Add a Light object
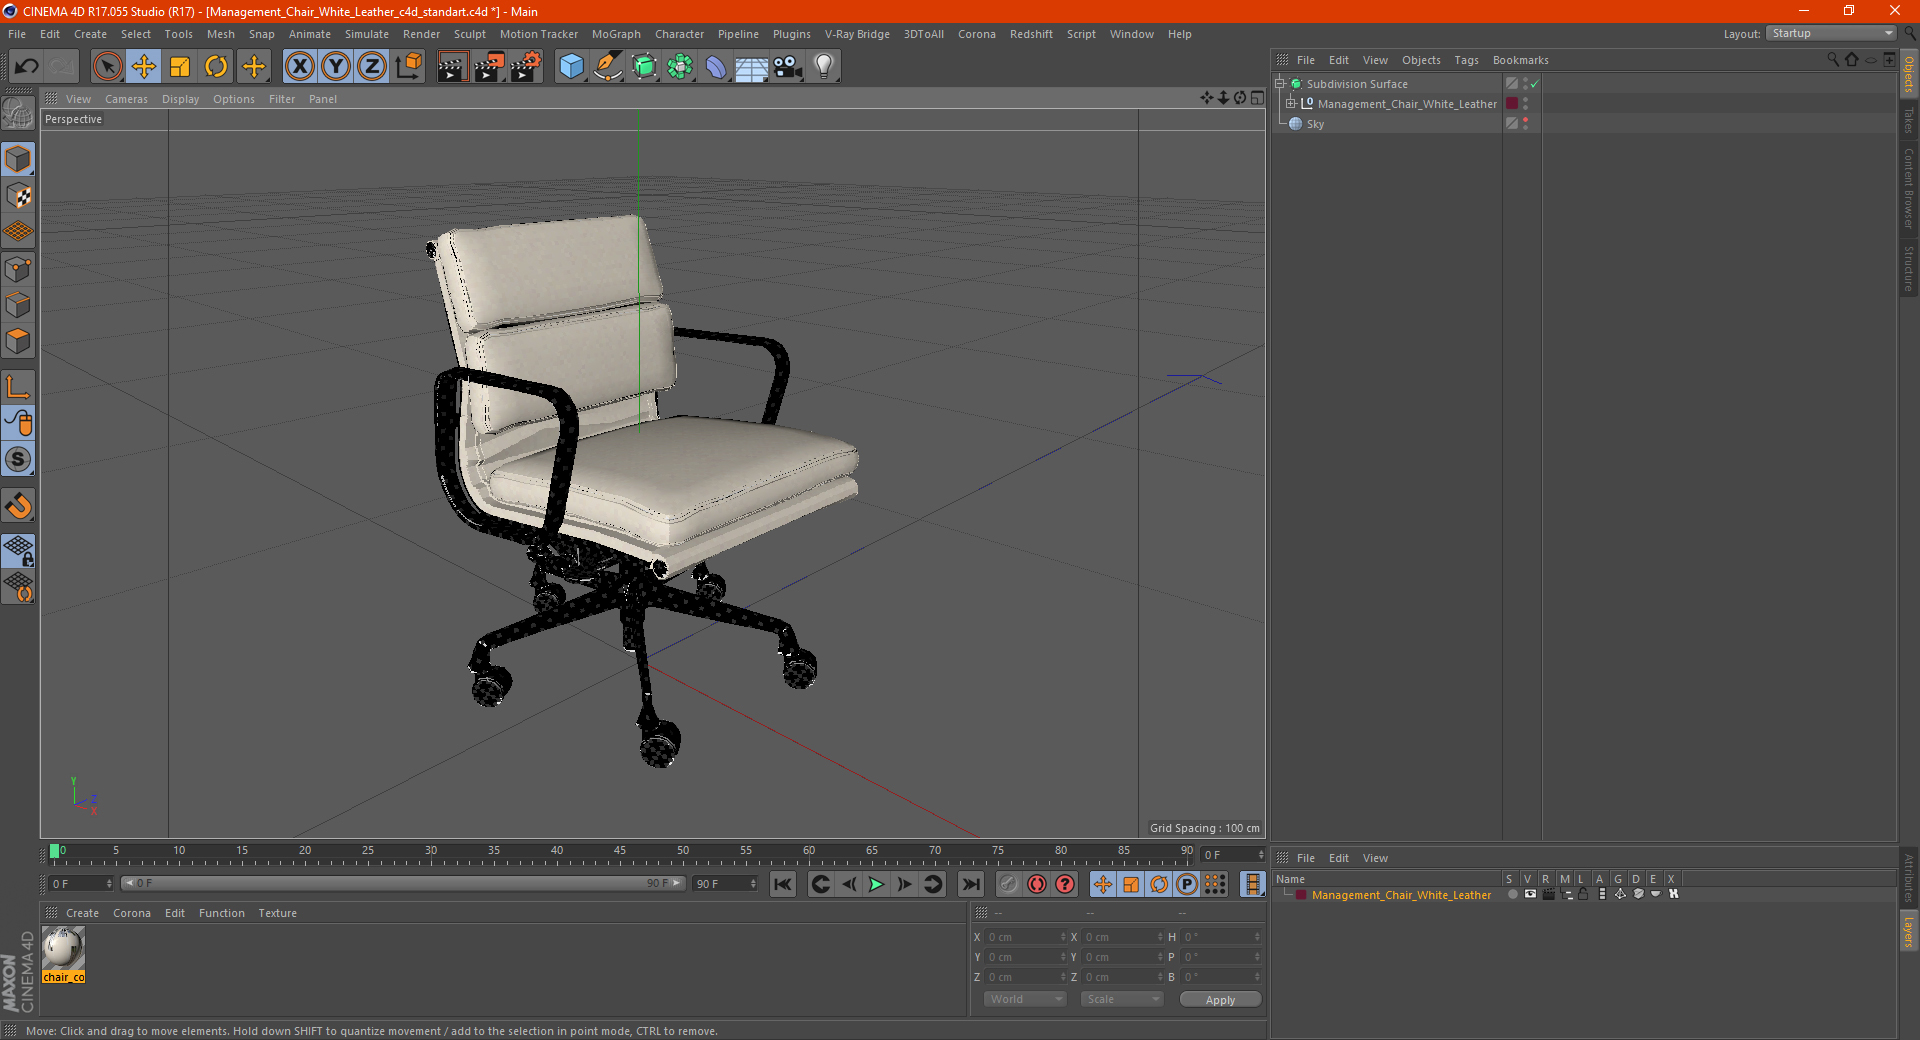This screenshot has height=1040, width=1920. [x=824, y=67]
